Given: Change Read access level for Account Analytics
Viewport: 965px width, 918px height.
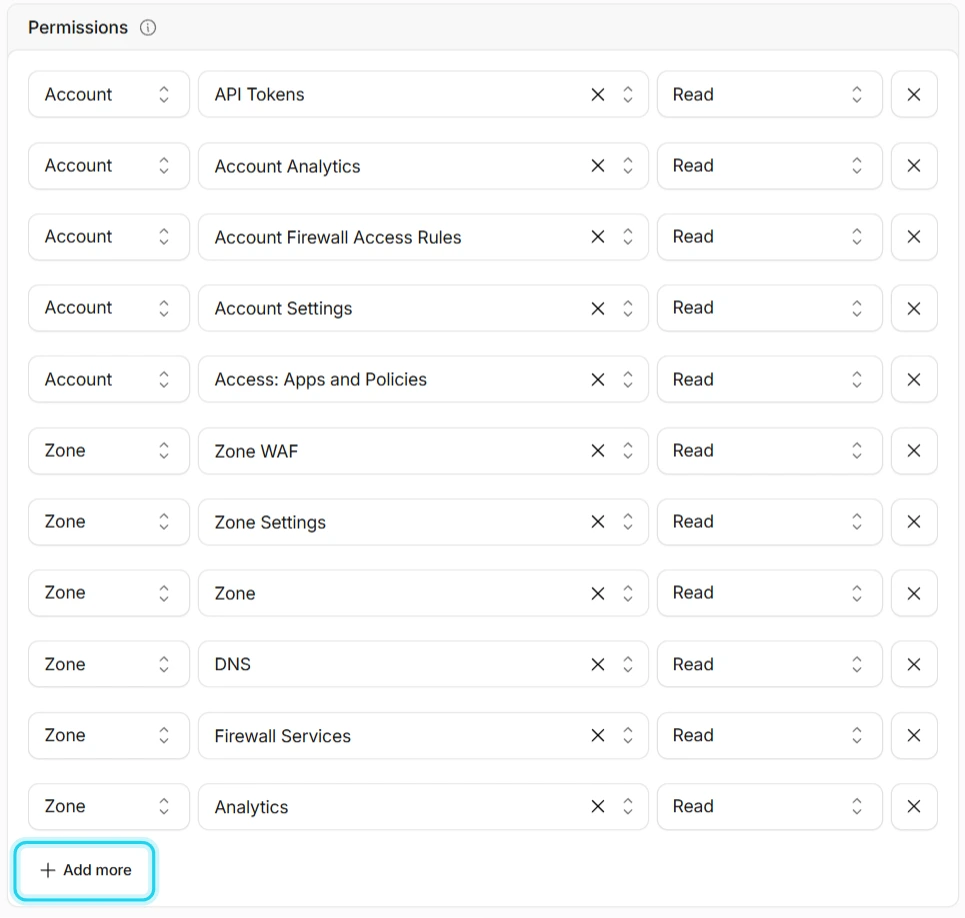Looking at the screenshot, I should pos(769,166).
